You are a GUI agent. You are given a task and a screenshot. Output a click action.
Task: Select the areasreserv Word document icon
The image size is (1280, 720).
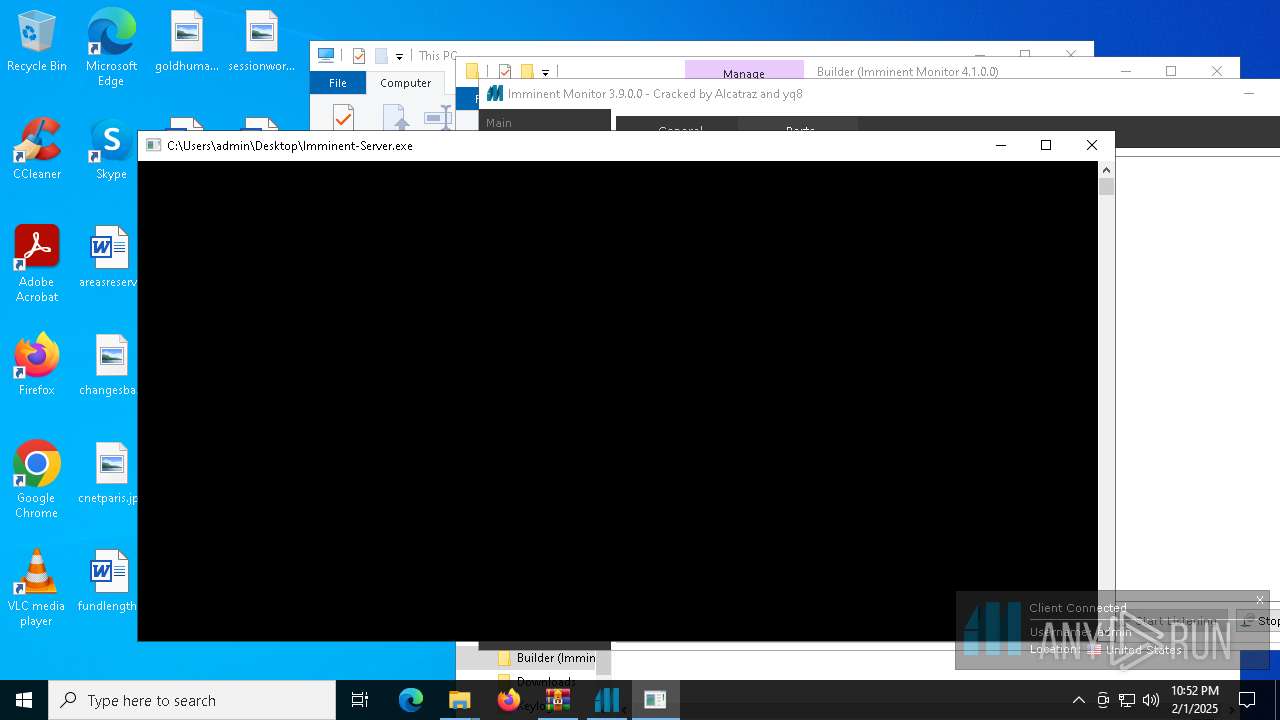coord(110,257)
